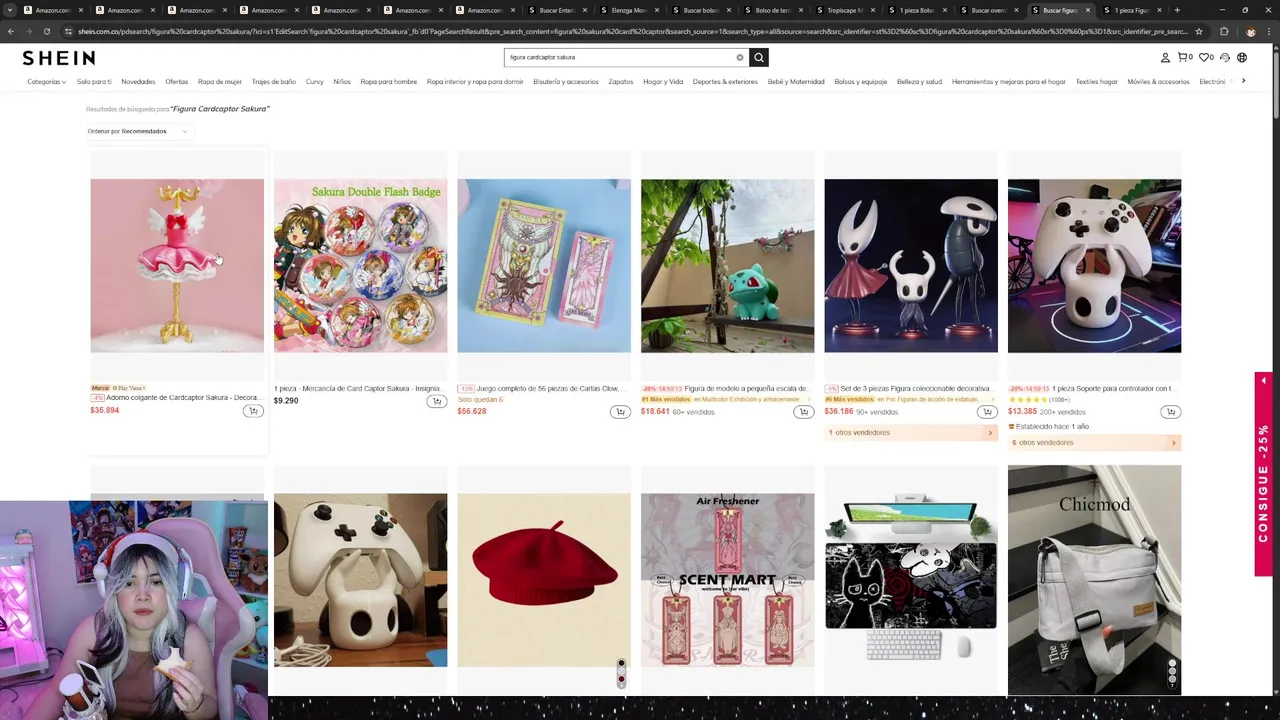The height and width of the screenshot is (720, 1280).
Task: Expand the '6 otros vendedores' row
Action: click(x=1094, y=443)
